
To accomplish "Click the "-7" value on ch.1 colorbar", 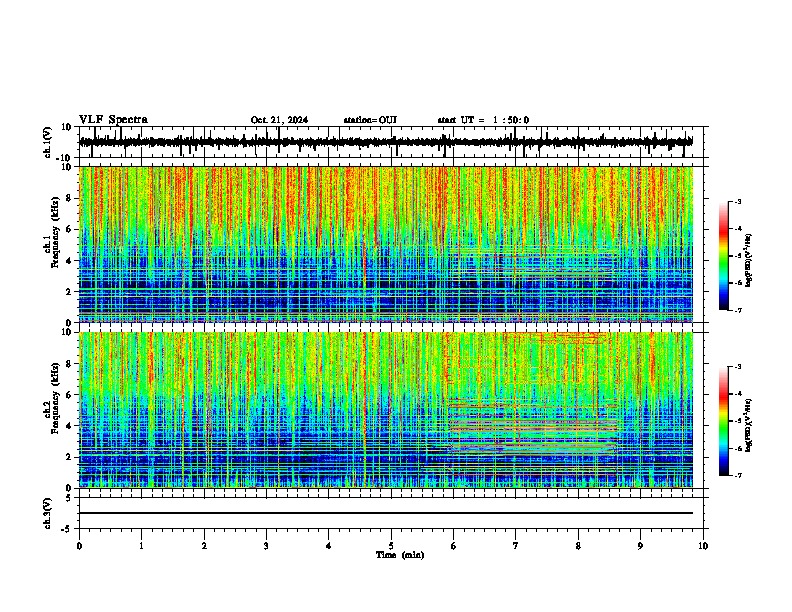I will tap(737, 310).
